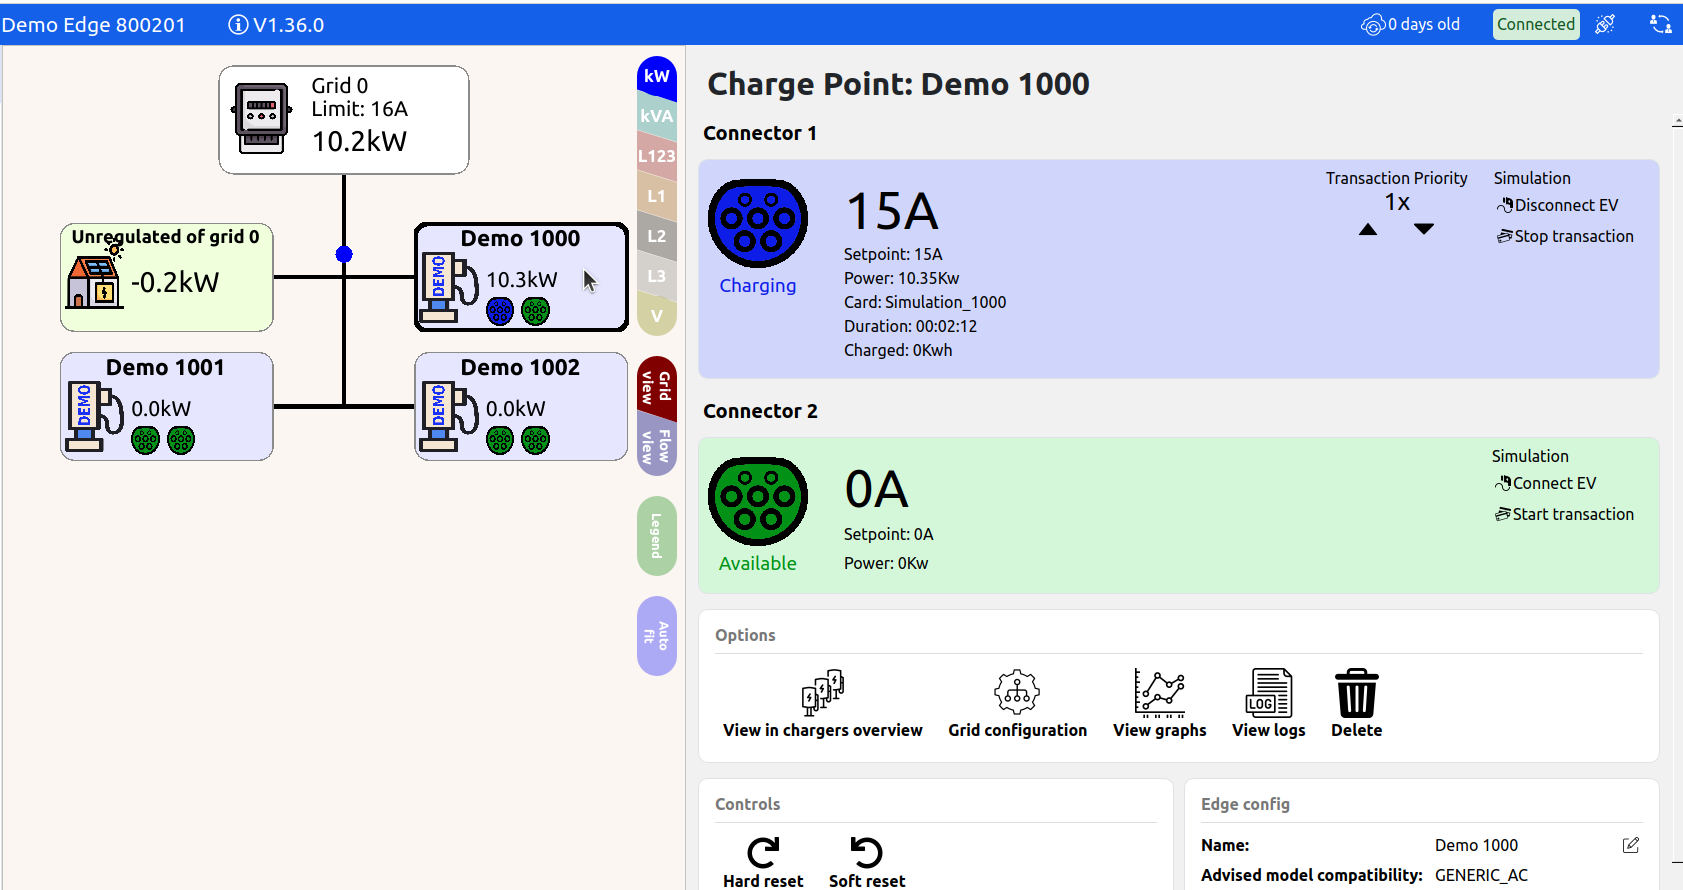Viewport: 1683px width, 890px height.
Task: Select the Flow view tab
Action: (657, 446)
